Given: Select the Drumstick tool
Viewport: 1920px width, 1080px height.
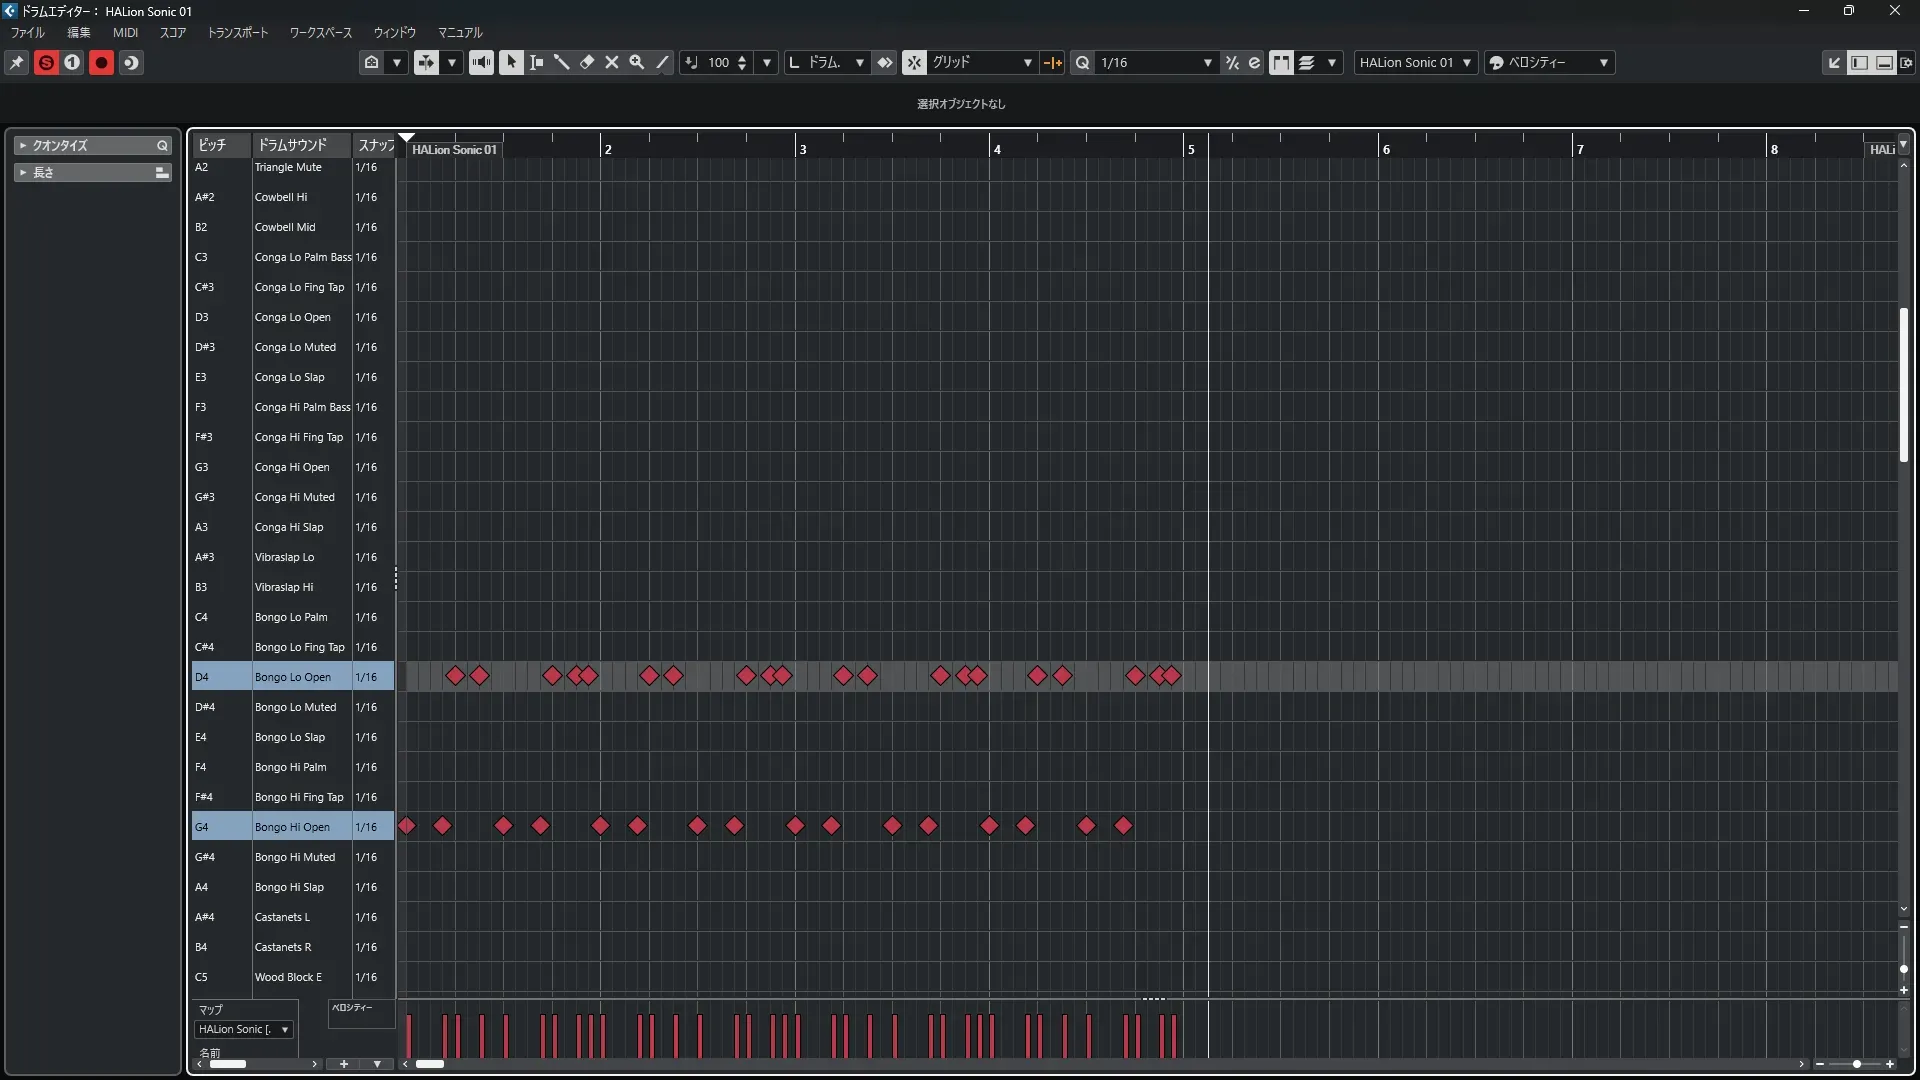Looking at the screenshot, I should [562, 62].
